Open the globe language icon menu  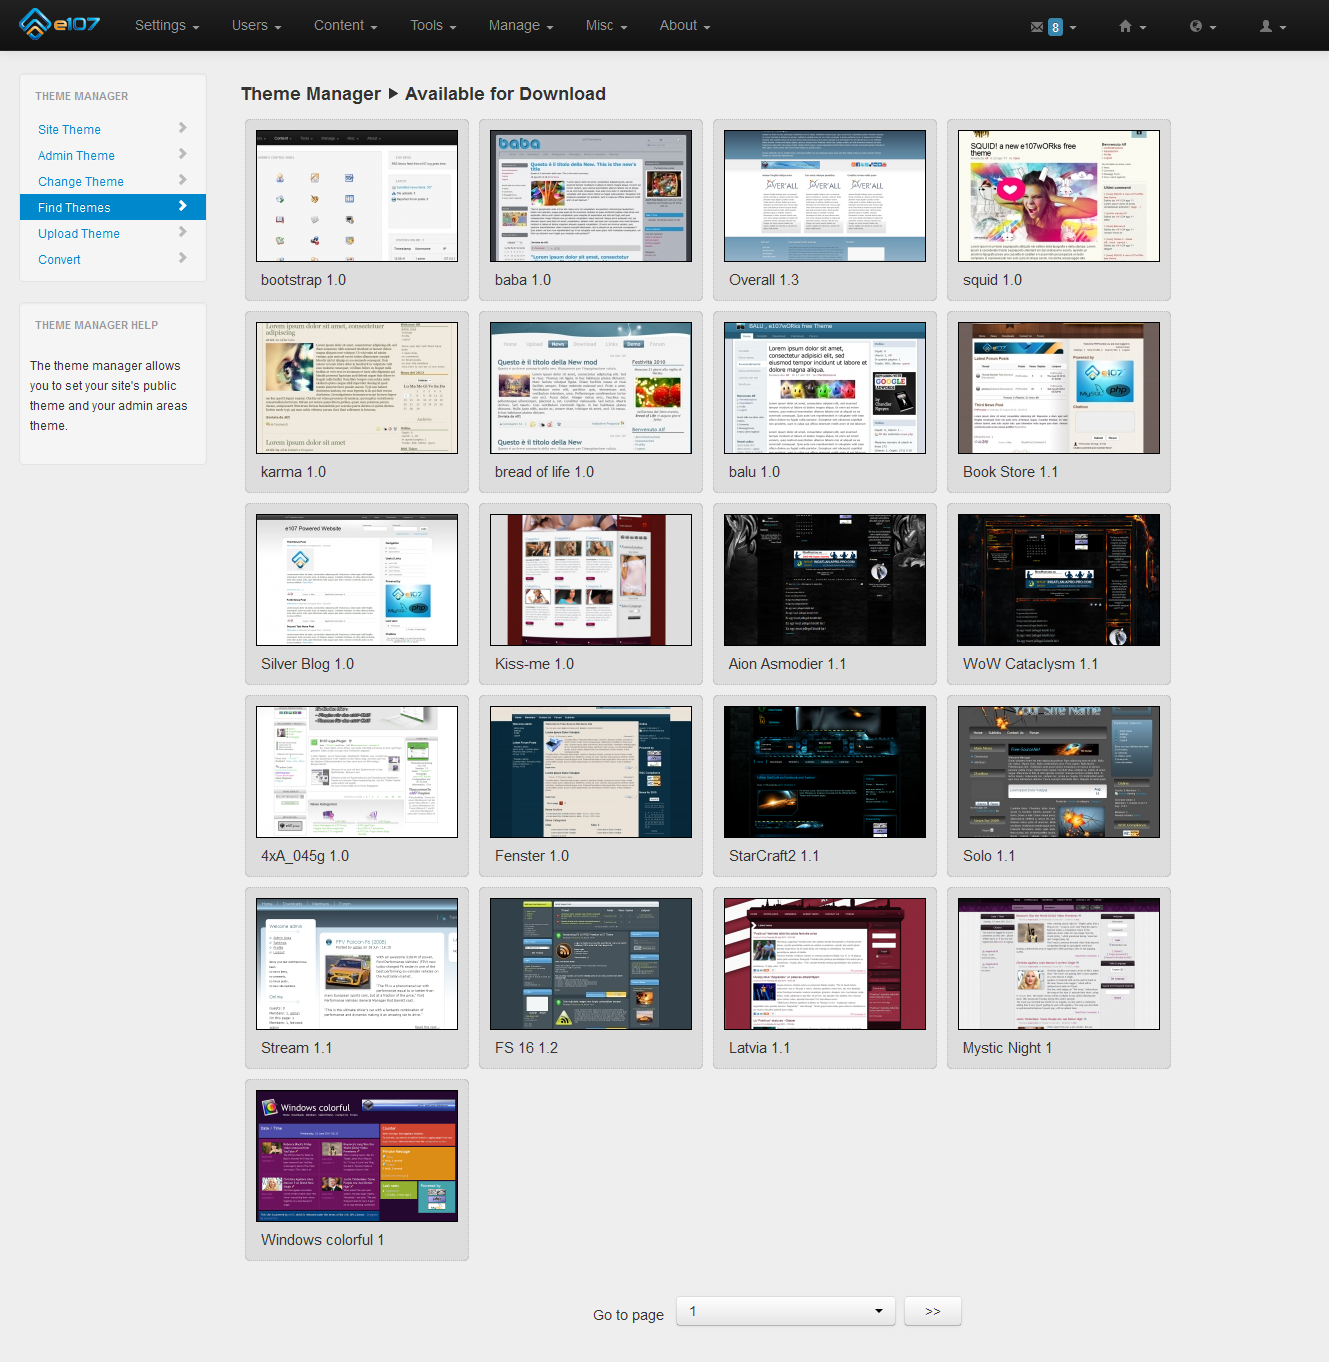[1202, 26]
